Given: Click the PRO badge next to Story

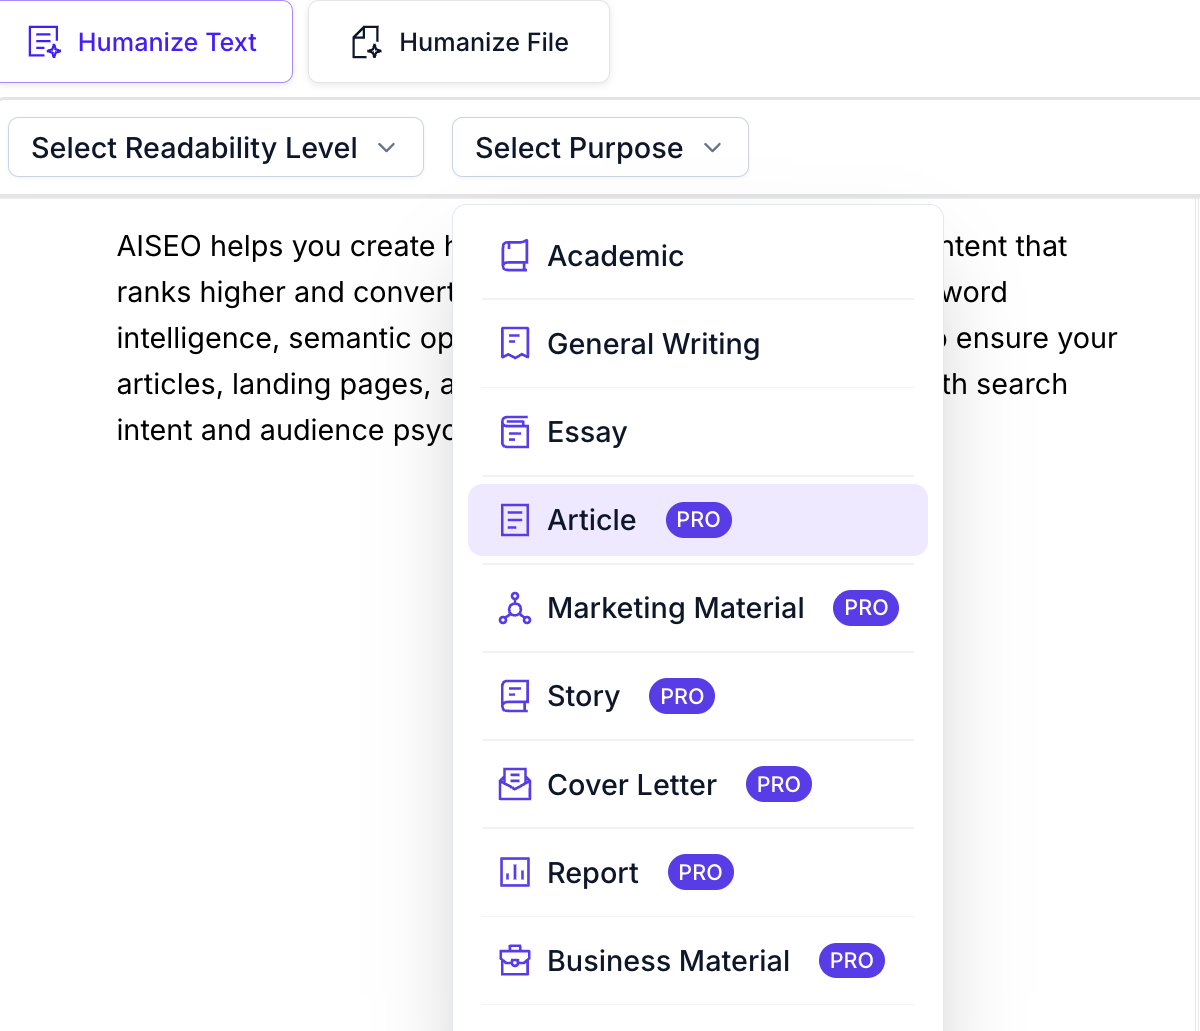Looking at the screenshot, I should point(682,696).
